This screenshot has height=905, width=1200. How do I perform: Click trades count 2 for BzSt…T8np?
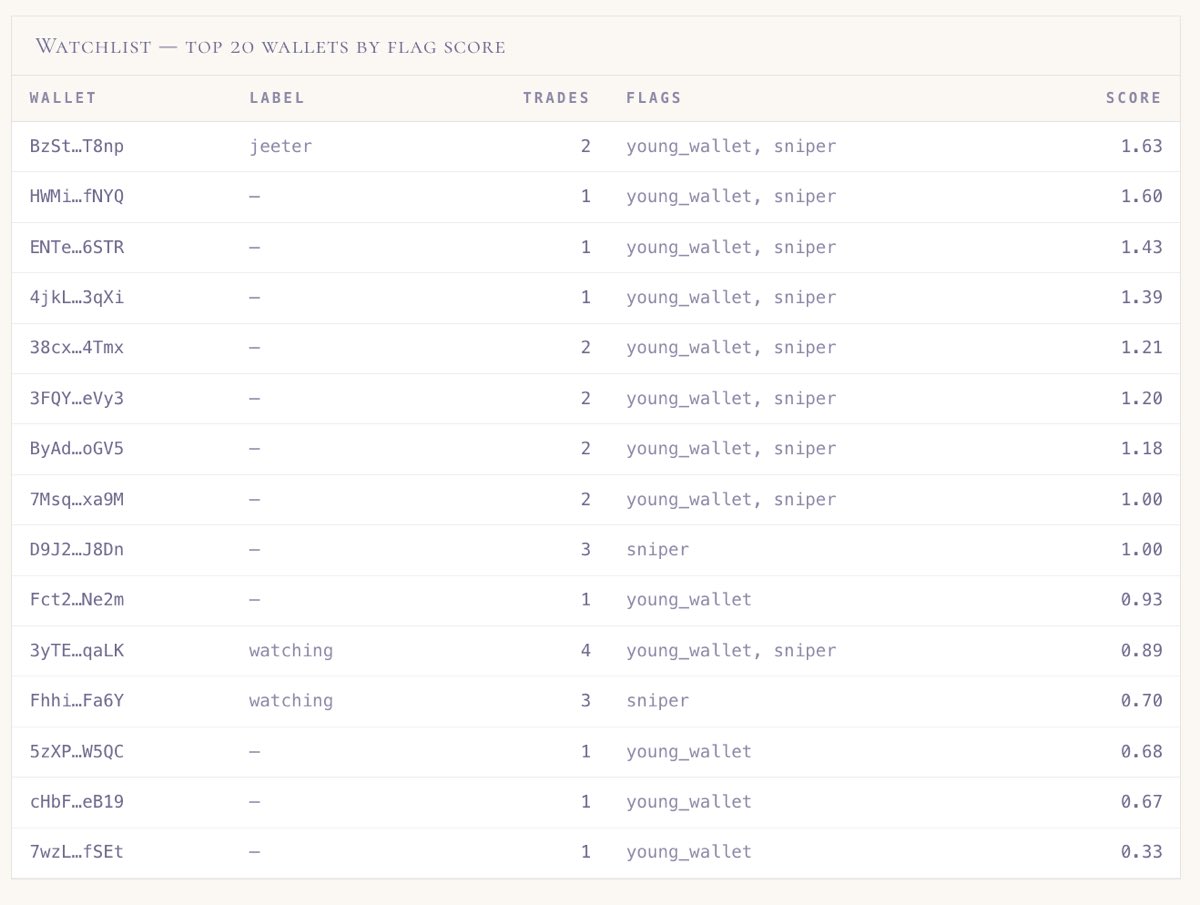click(x=586, y=146)
